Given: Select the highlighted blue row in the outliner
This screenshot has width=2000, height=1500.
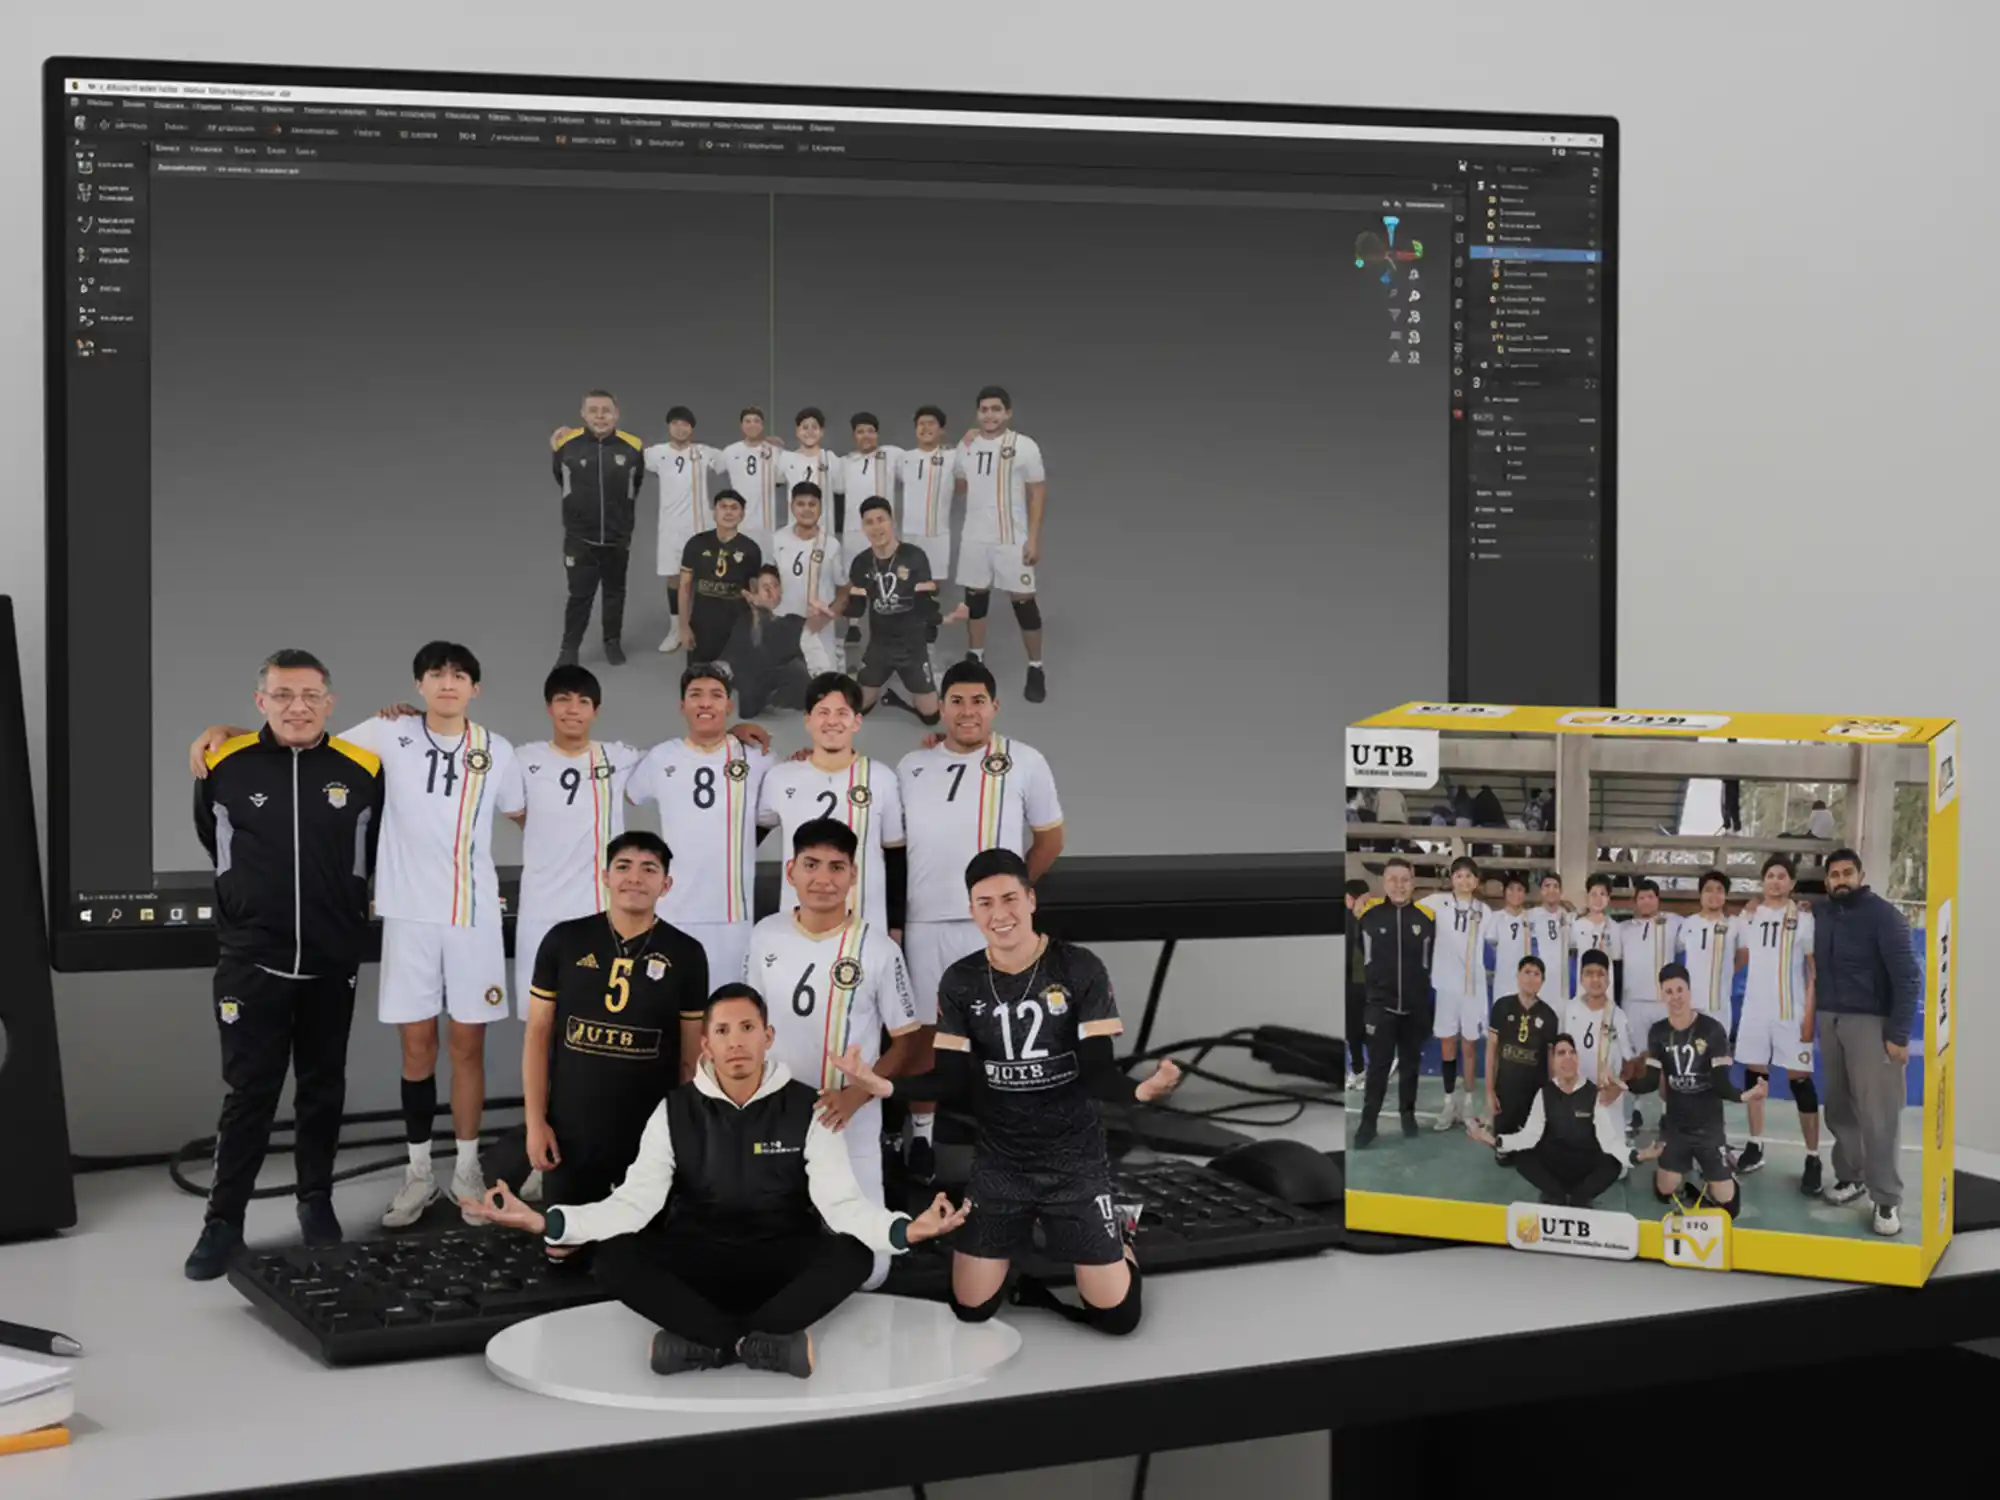Looking at the screenshot, I should click(x=1530, y=256).
